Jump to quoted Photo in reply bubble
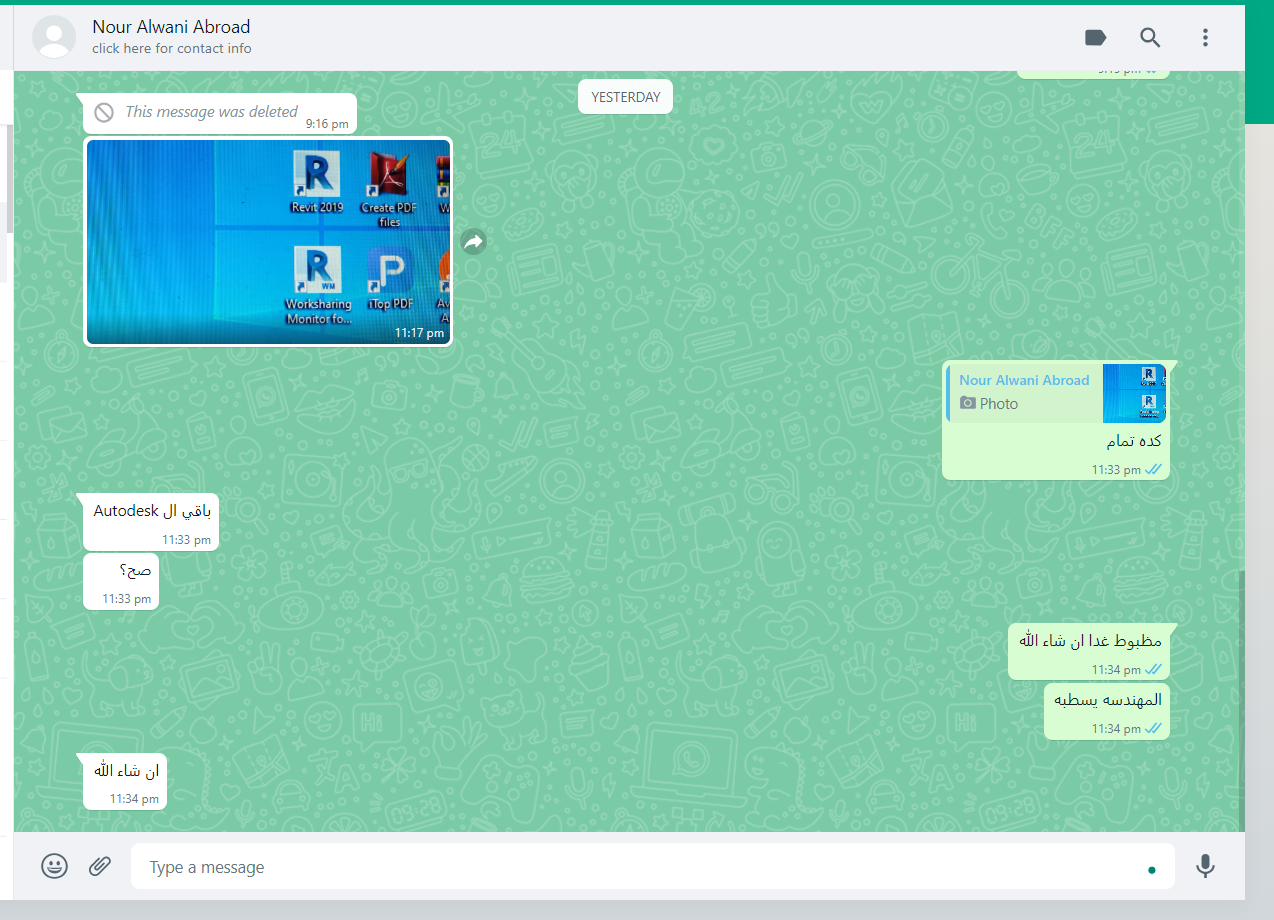Image resolution: width=1274 pixels, height=920 pixels. [1056, 393]
